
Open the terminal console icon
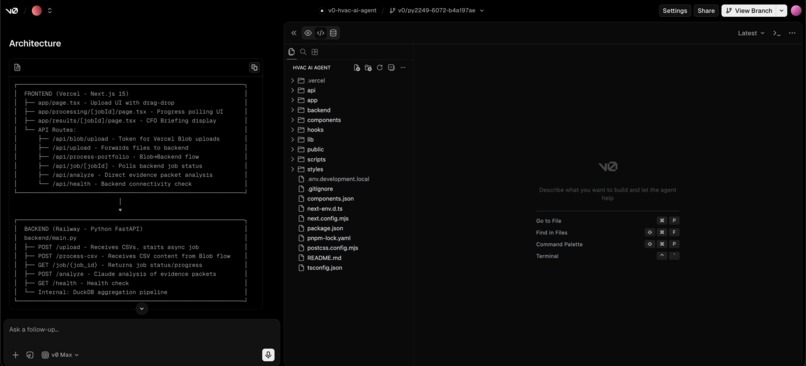tap(777, 33)
